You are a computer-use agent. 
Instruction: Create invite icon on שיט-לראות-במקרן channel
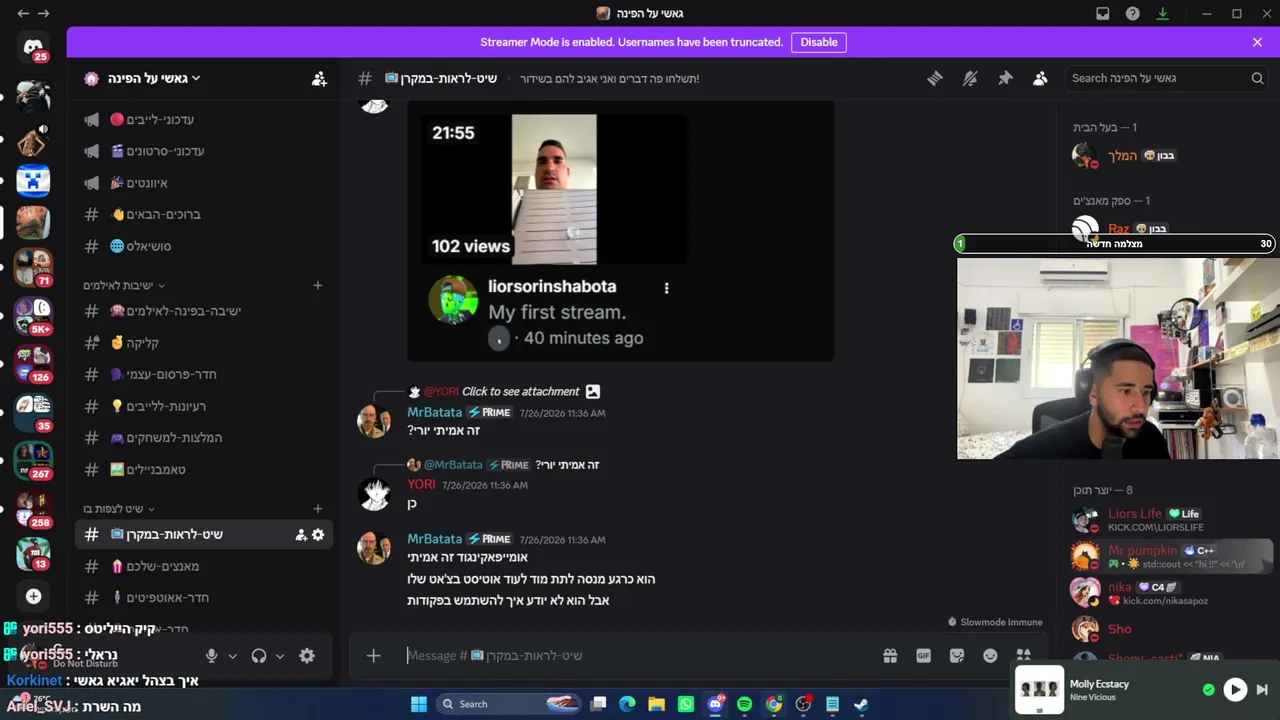300,535
